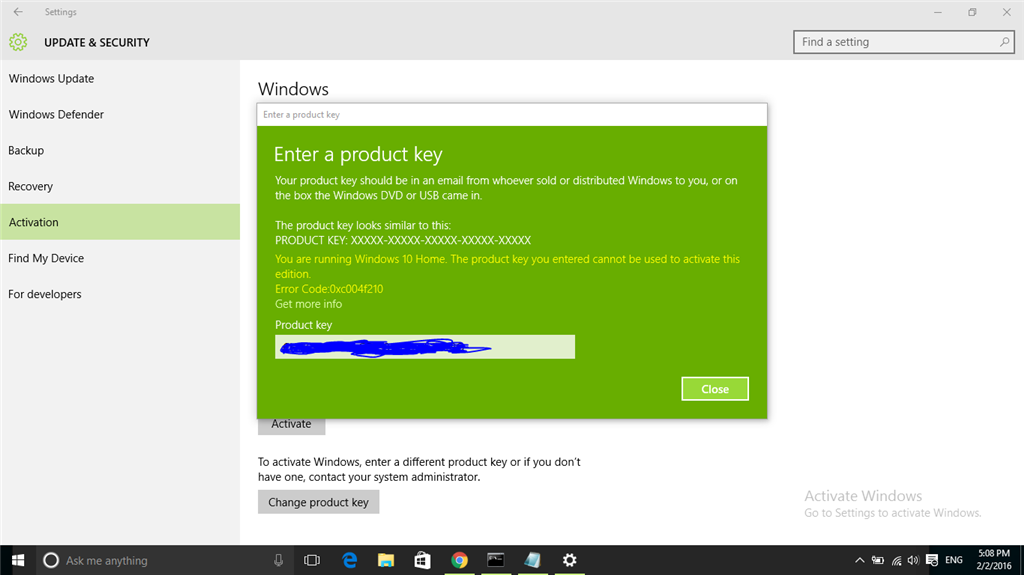Open the Action Center notifications icon

pyautogui.click(x=932, y=560)
